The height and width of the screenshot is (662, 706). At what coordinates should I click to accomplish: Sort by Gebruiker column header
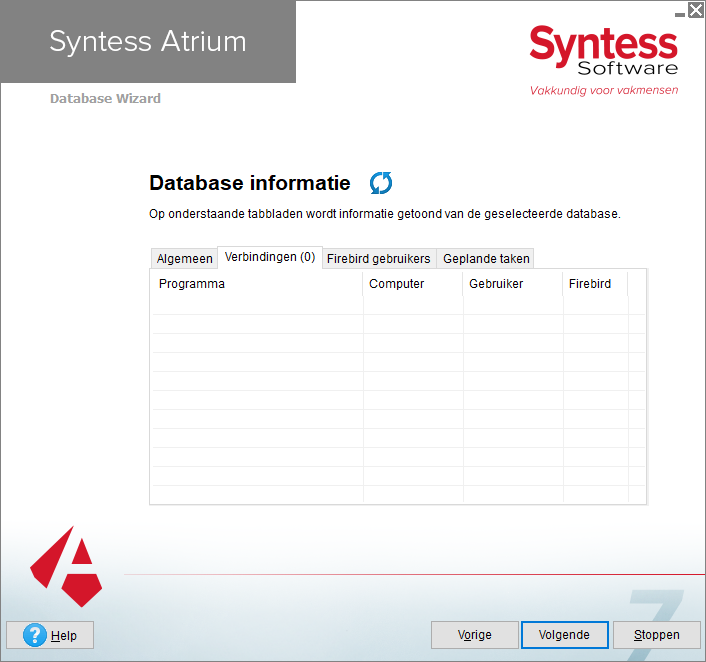tap(513, 284)
